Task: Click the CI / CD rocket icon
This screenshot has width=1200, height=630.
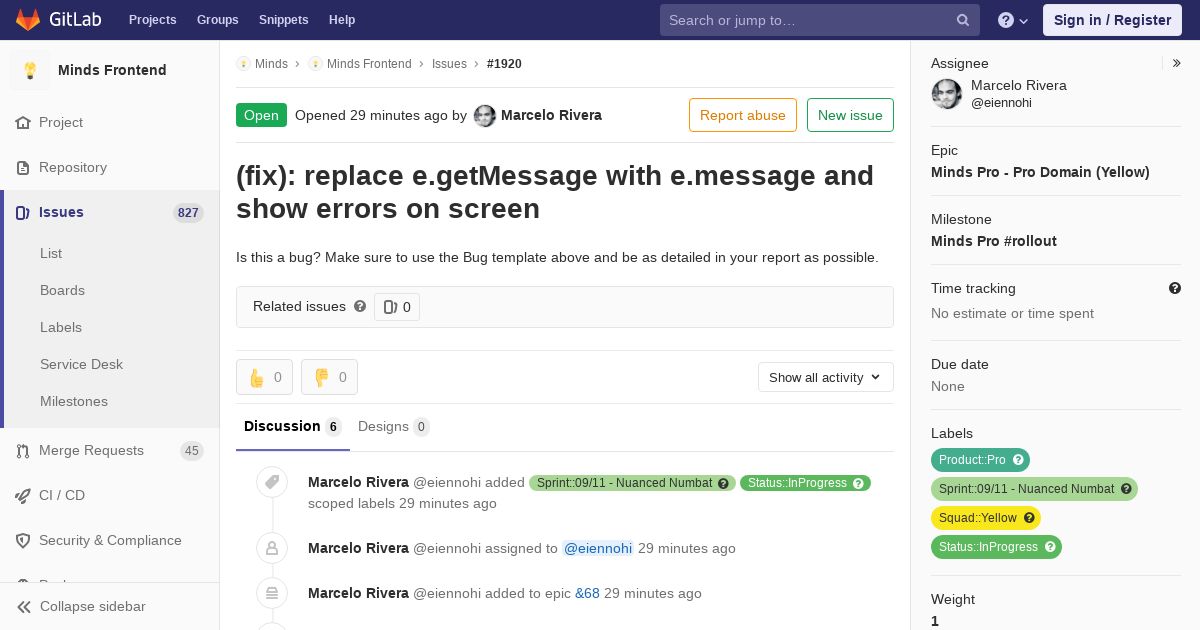Action: tap(23, 495)
